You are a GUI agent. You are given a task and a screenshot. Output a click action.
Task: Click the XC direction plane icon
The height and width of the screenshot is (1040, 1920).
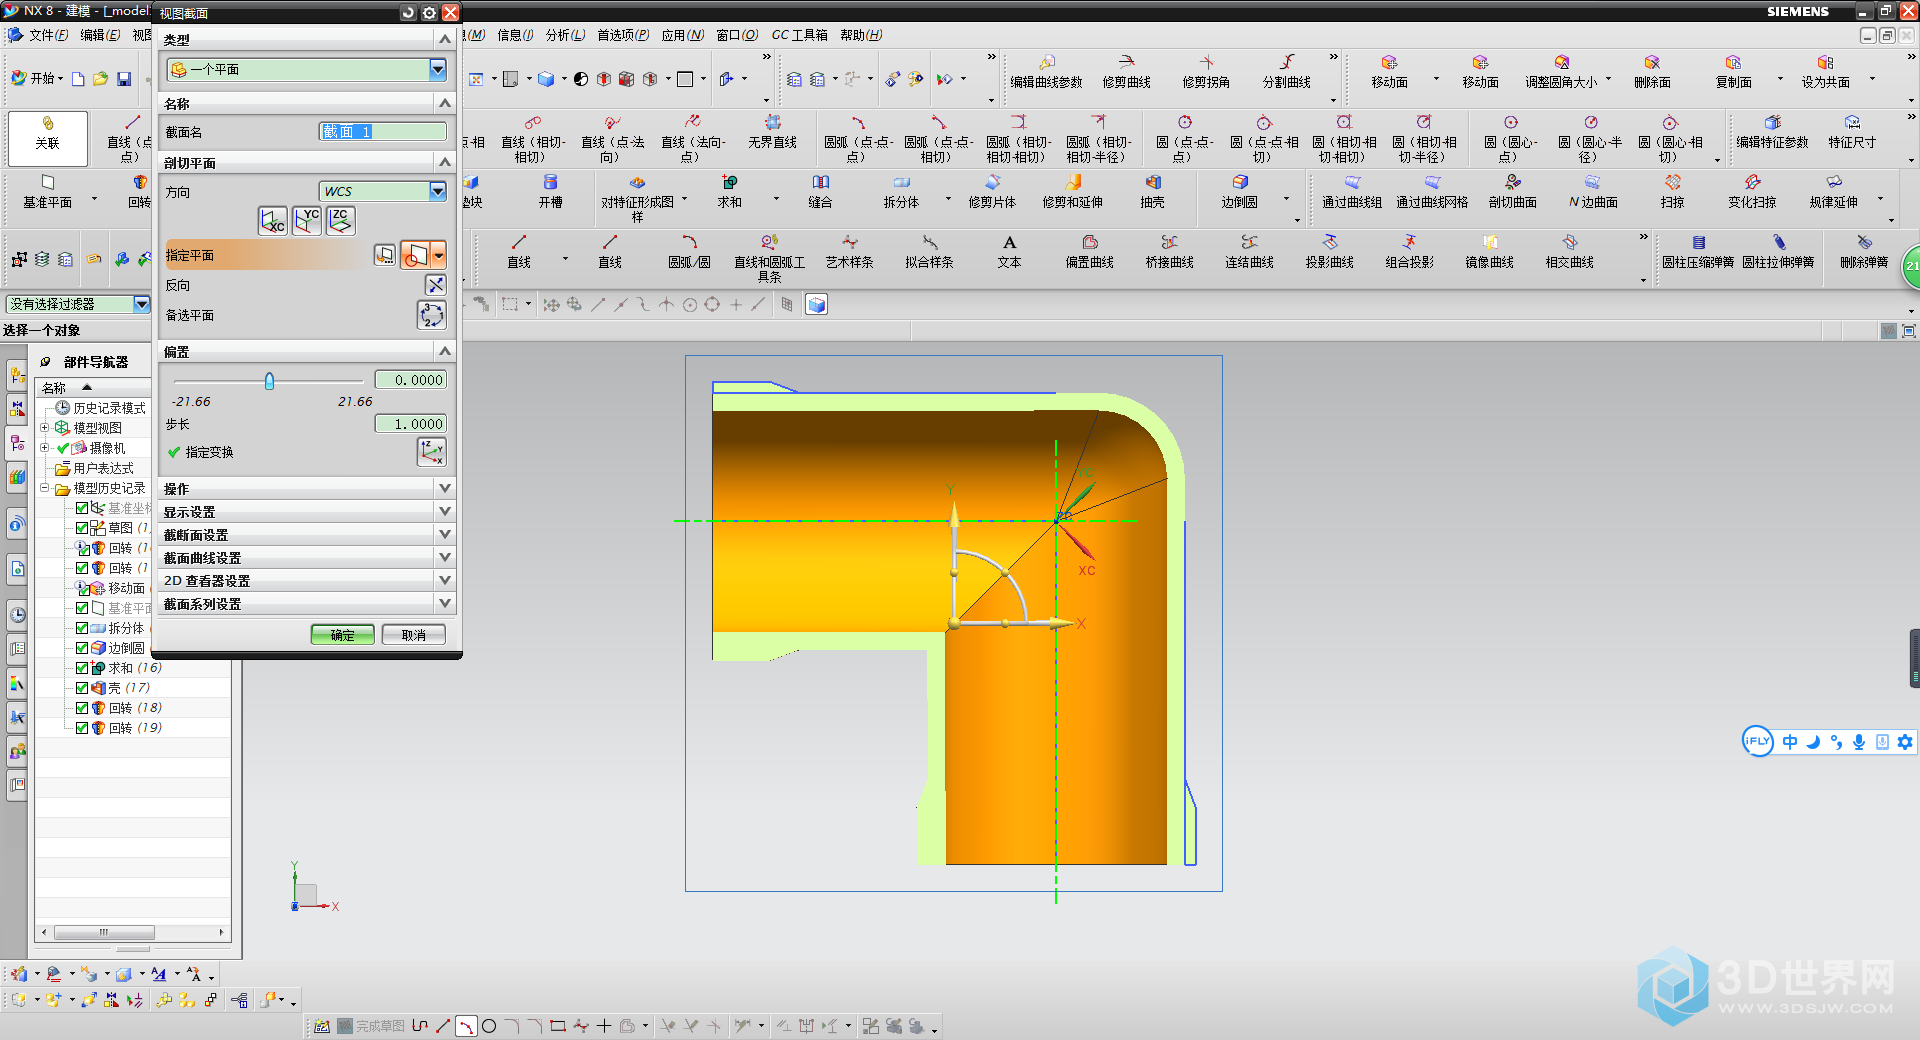(x=273, y=221)
